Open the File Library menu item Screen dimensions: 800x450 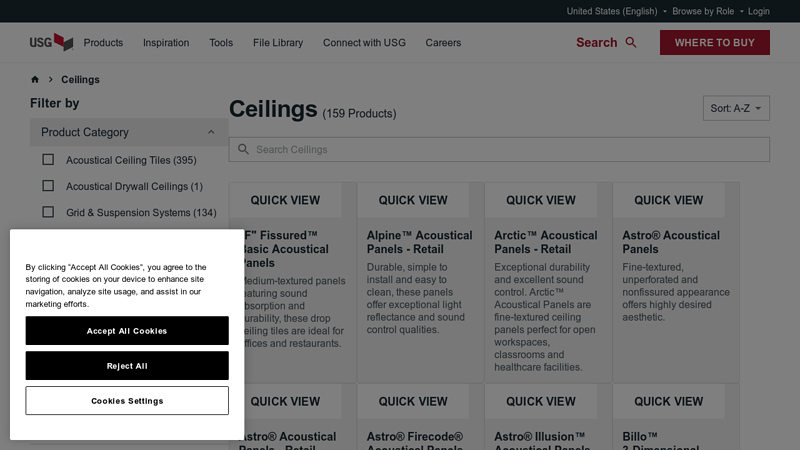coord(278,43)
